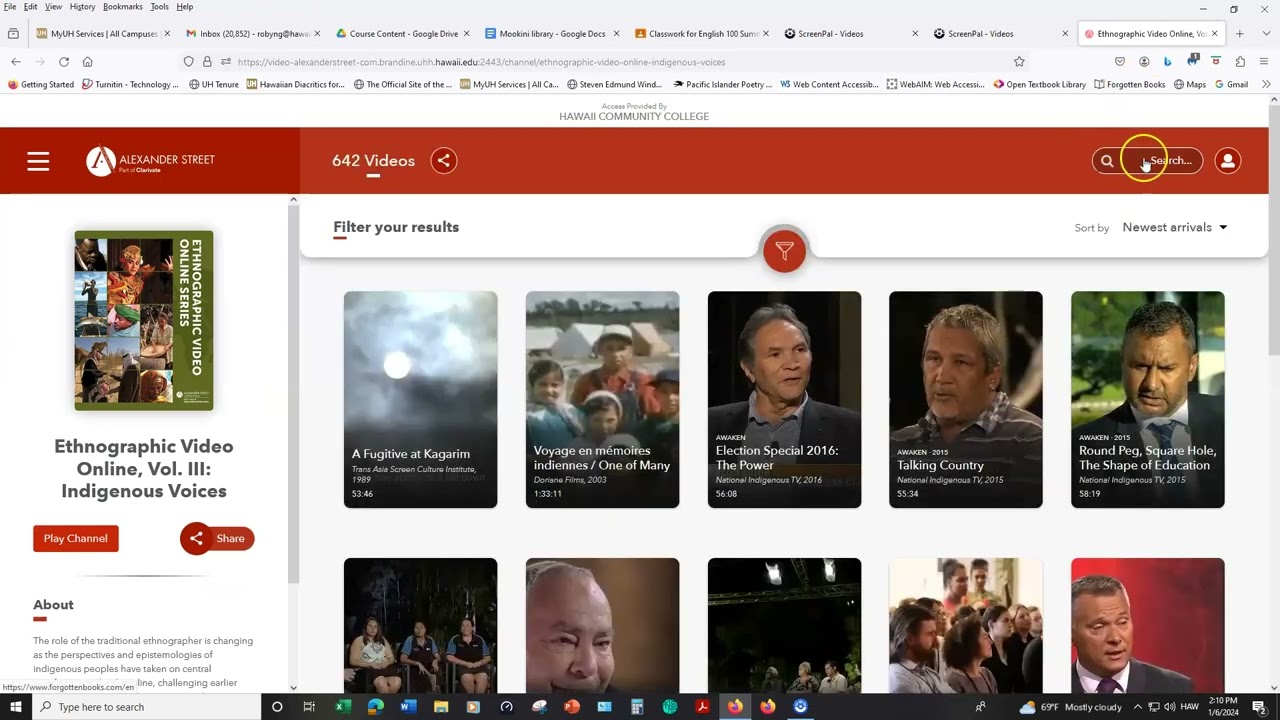The image size is (1280, 720).
Task: Open the Forgotten Books bookmark
Action: point(1129,84)
